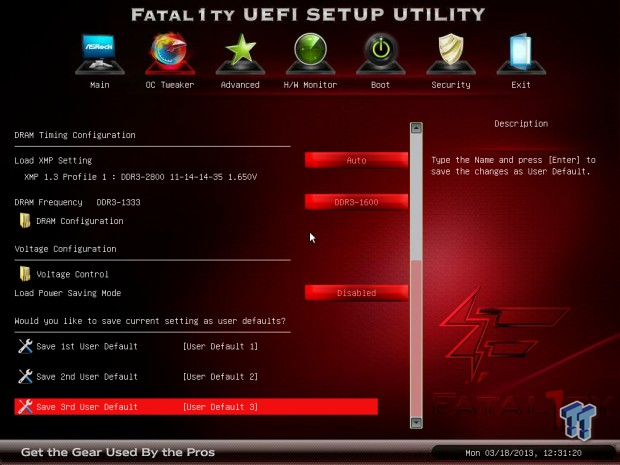
Task: Click the Description panel heading
Action: (x=521, y=124)
